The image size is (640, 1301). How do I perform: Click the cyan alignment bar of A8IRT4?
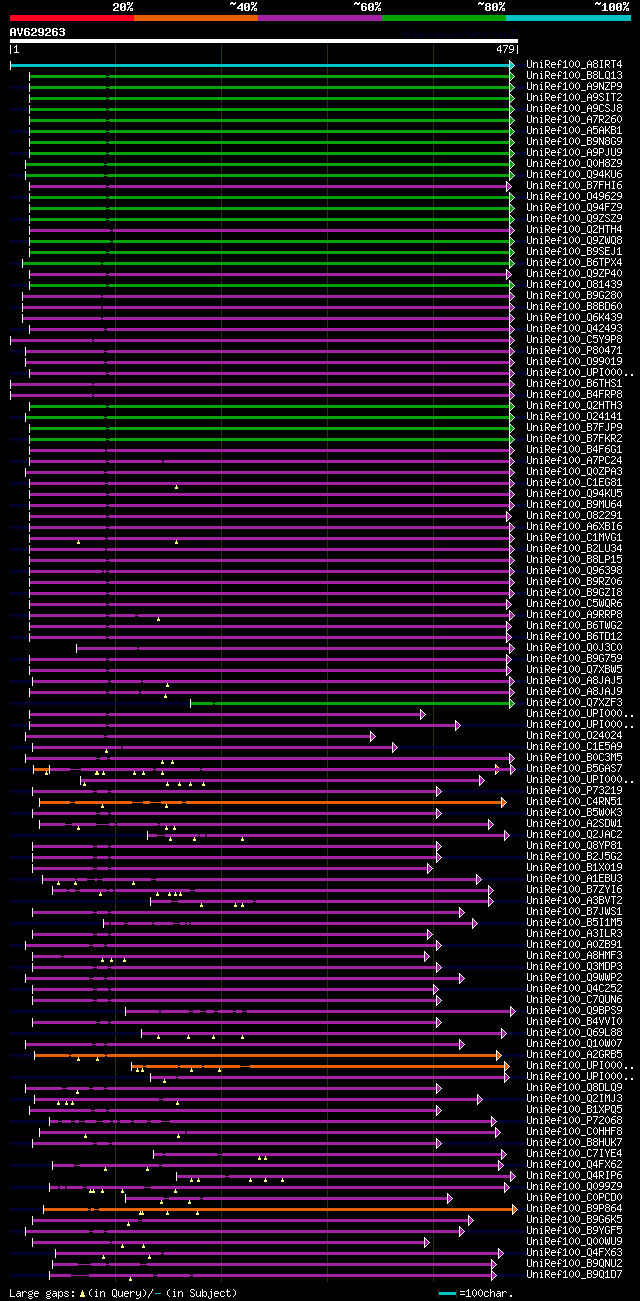coord(262,65)
